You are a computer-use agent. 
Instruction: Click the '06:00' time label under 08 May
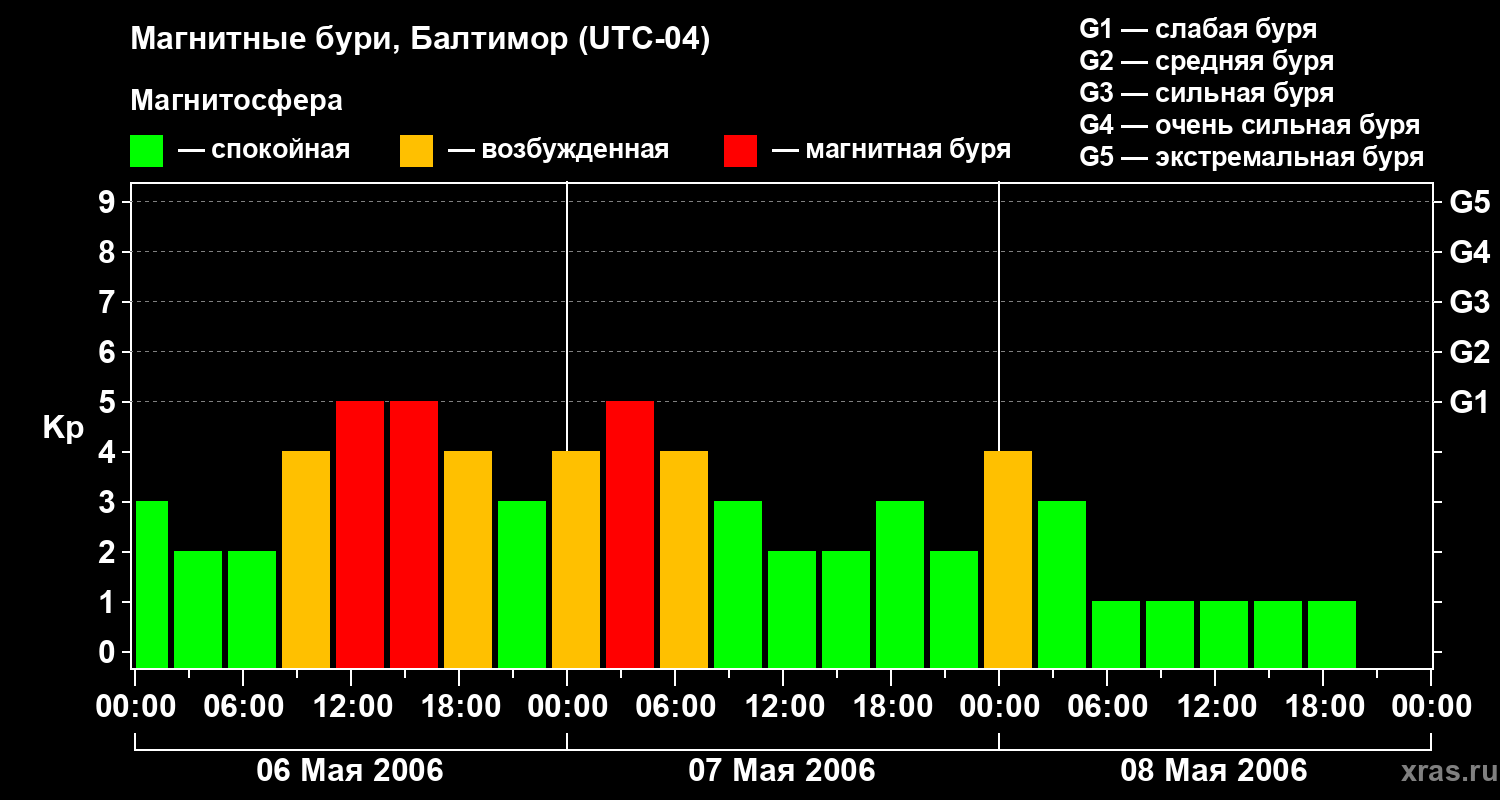pos(1107,707)
